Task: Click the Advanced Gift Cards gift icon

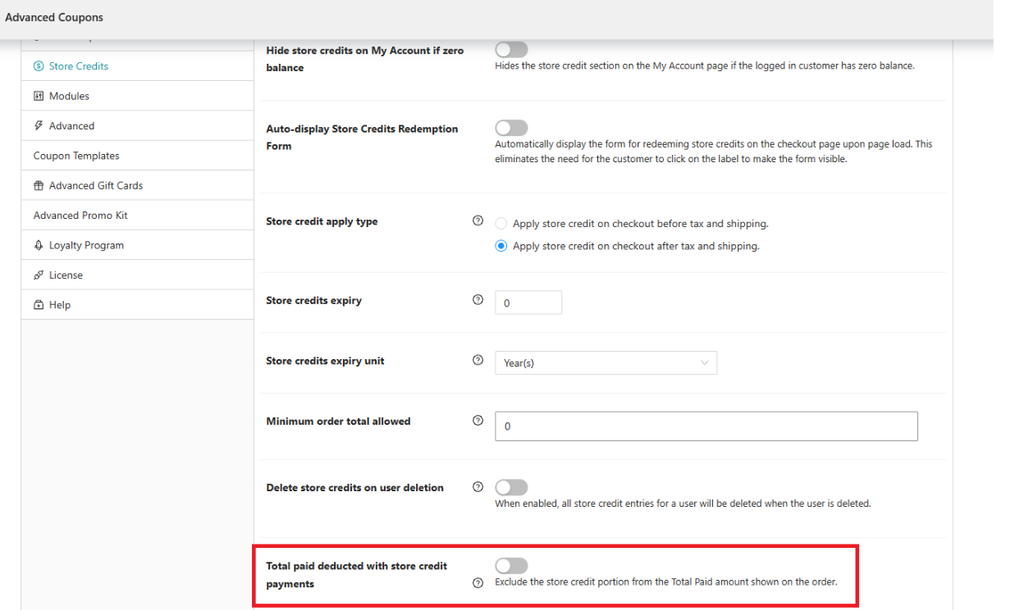Action: click(x=39, y=185)
